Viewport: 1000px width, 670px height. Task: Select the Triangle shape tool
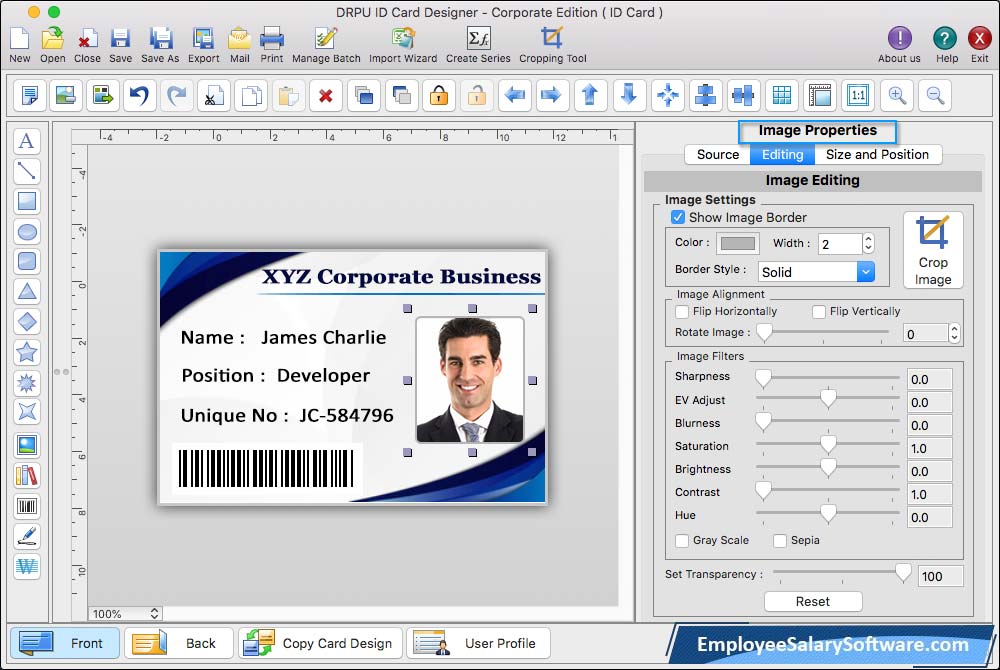click(27, 292)
